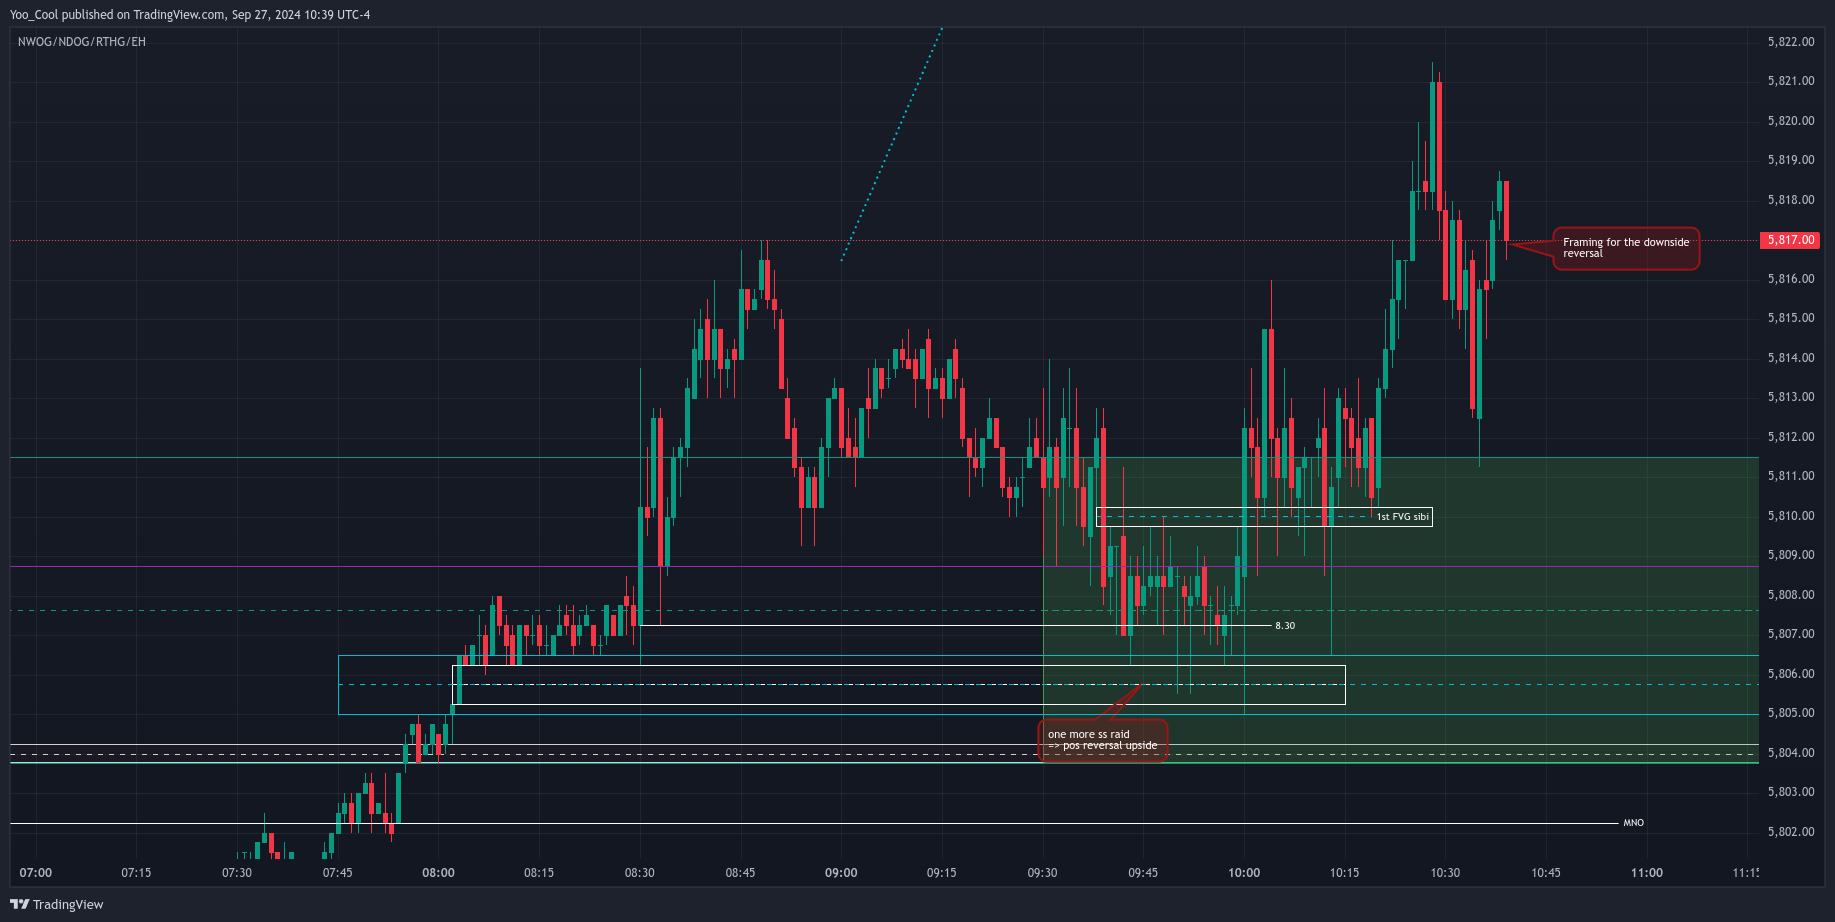Select the 'one more ss raid' callout note
Viewport: 1835px width, 922px height.
tap(1103, 740)
